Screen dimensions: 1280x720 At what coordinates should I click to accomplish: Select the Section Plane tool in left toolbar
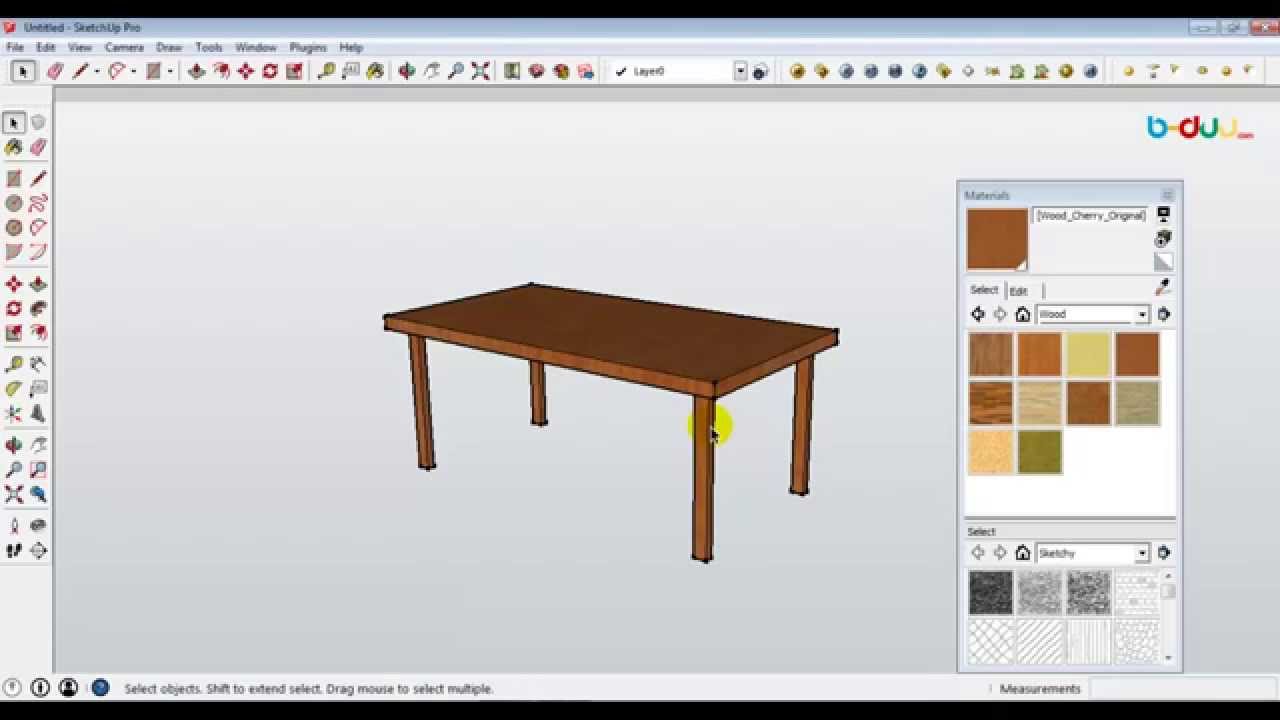tap(38, 550)
